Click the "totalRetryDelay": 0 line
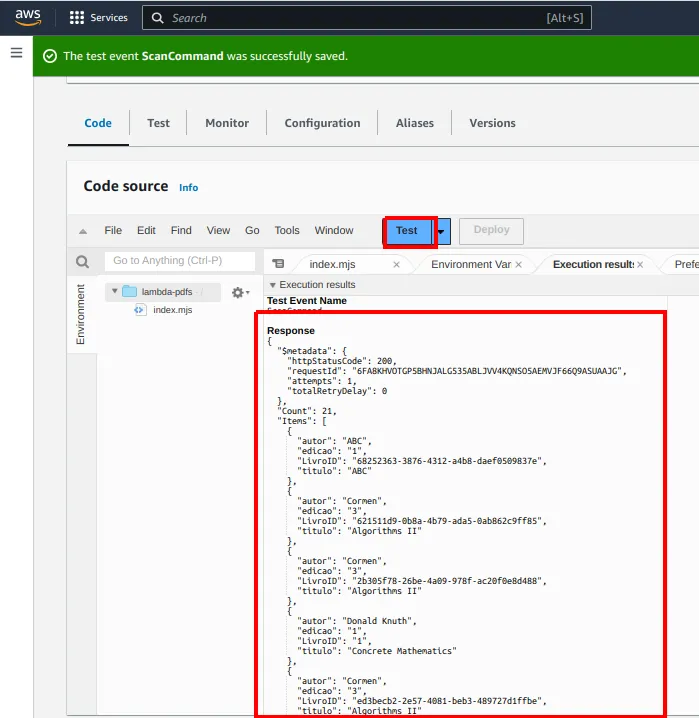Image resolution: width=699 pixels, height=718 pixels. pyautogui.click(x=337, y=391)
